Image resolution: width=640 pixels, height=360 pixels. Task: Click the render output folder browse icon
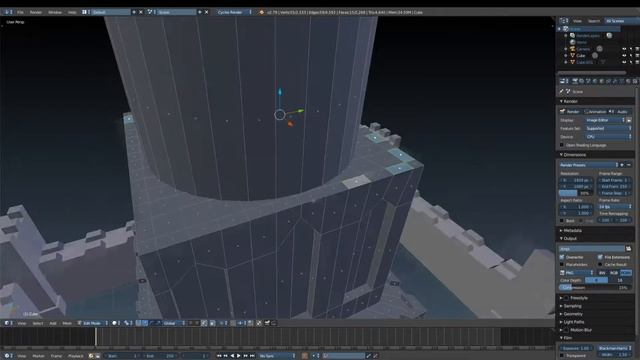[629, 249]
